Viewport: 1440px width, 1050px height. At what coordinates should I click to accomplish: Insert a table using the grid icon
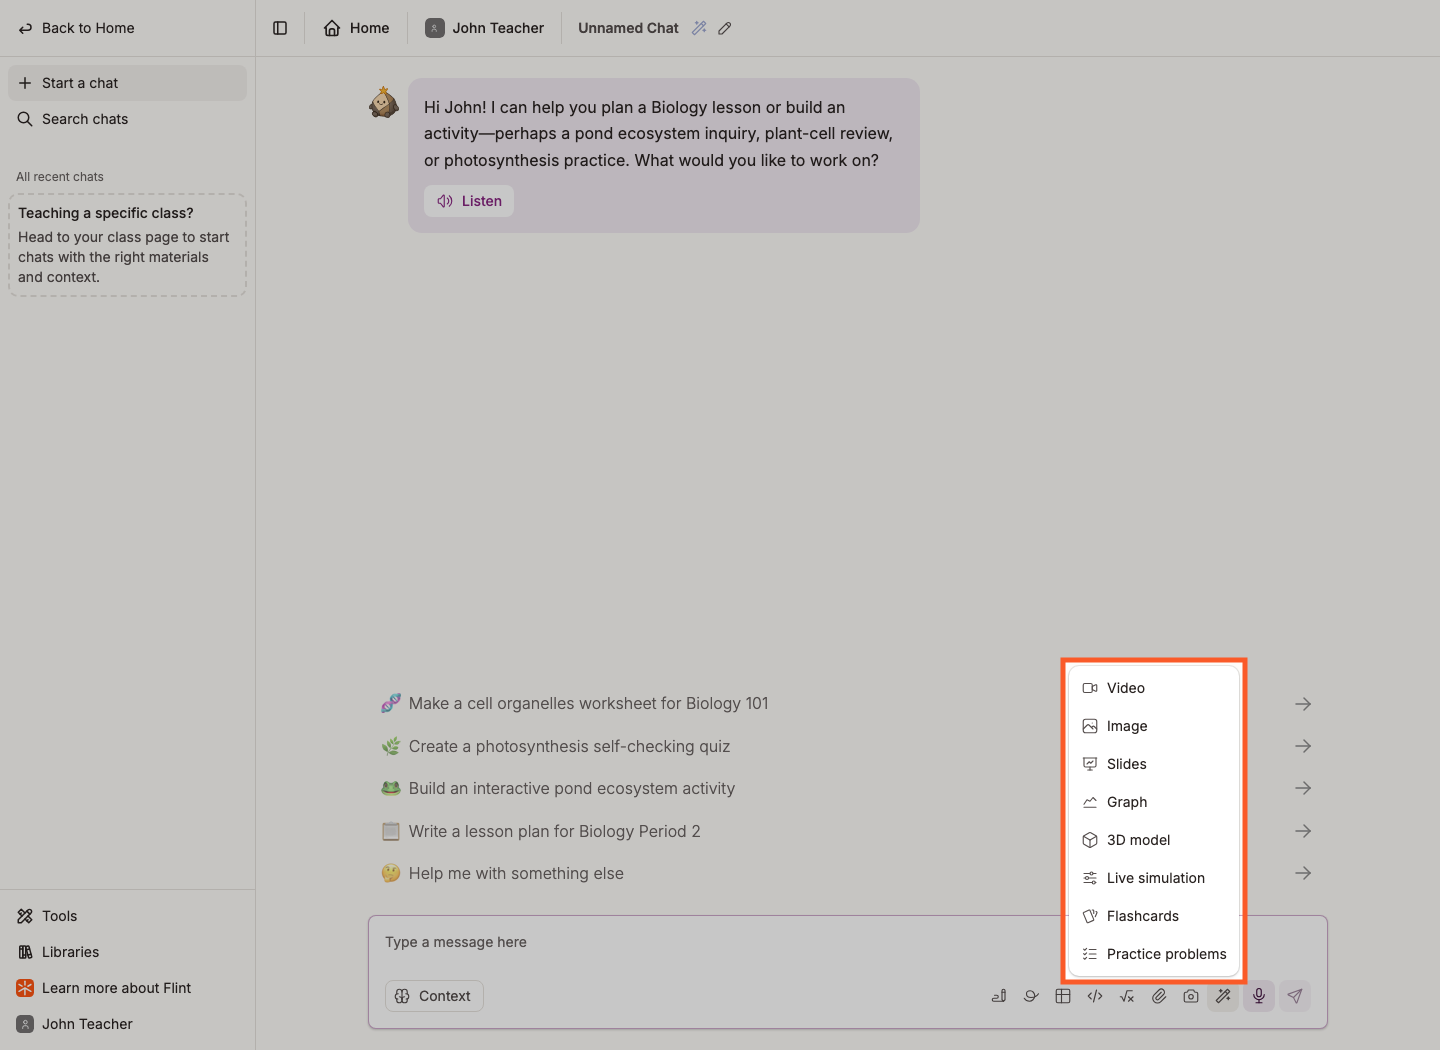[x=1063, y=996]
